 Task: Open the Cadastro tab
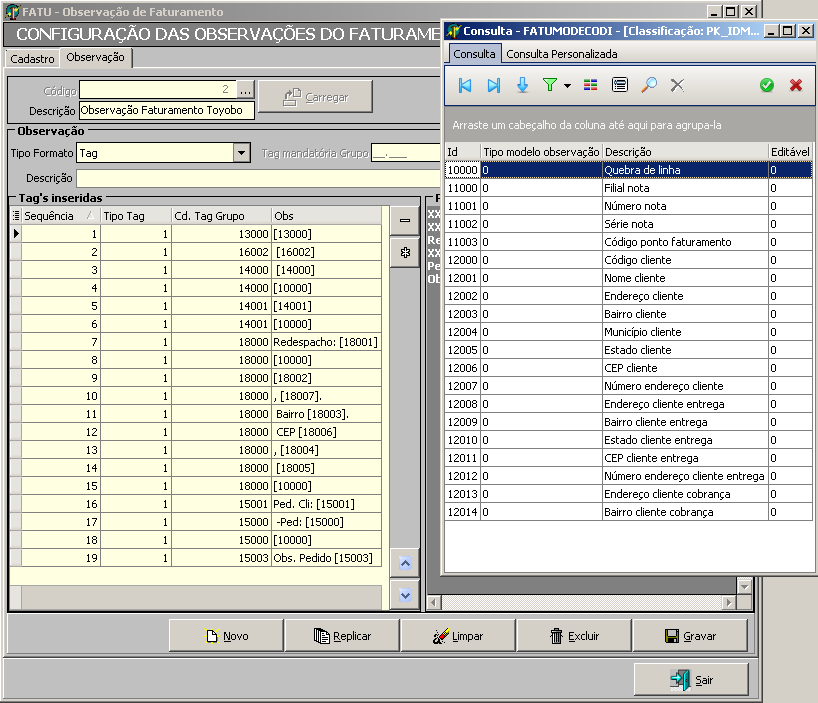pyautogui.click(x=32, y=59)
